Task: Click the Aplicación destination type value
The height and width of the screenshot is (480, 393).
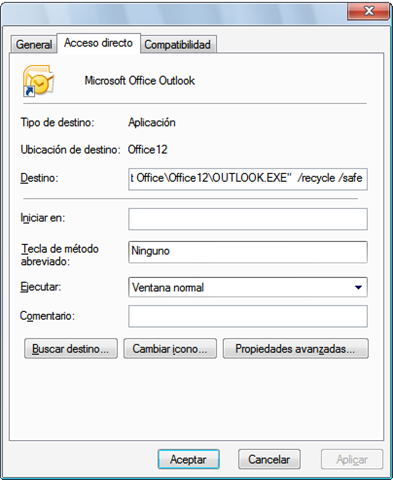Action: coord(152,122)
